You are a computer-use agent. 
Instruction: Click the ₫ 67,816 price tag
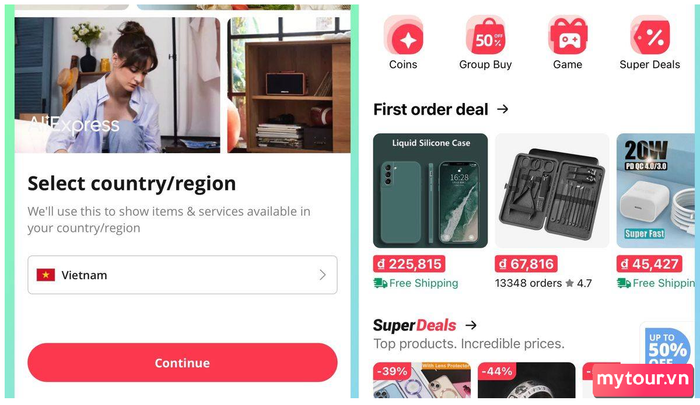527,264
